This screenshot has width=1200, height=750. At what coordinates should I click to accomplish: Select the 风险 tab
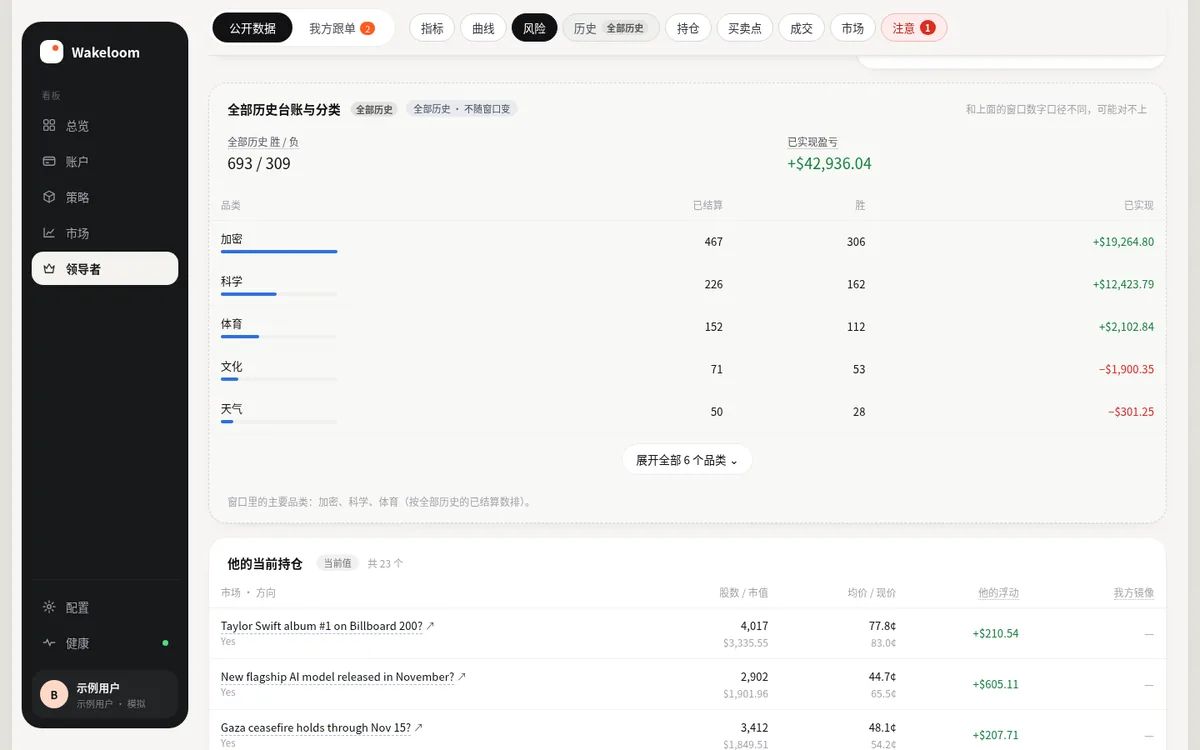534,28
